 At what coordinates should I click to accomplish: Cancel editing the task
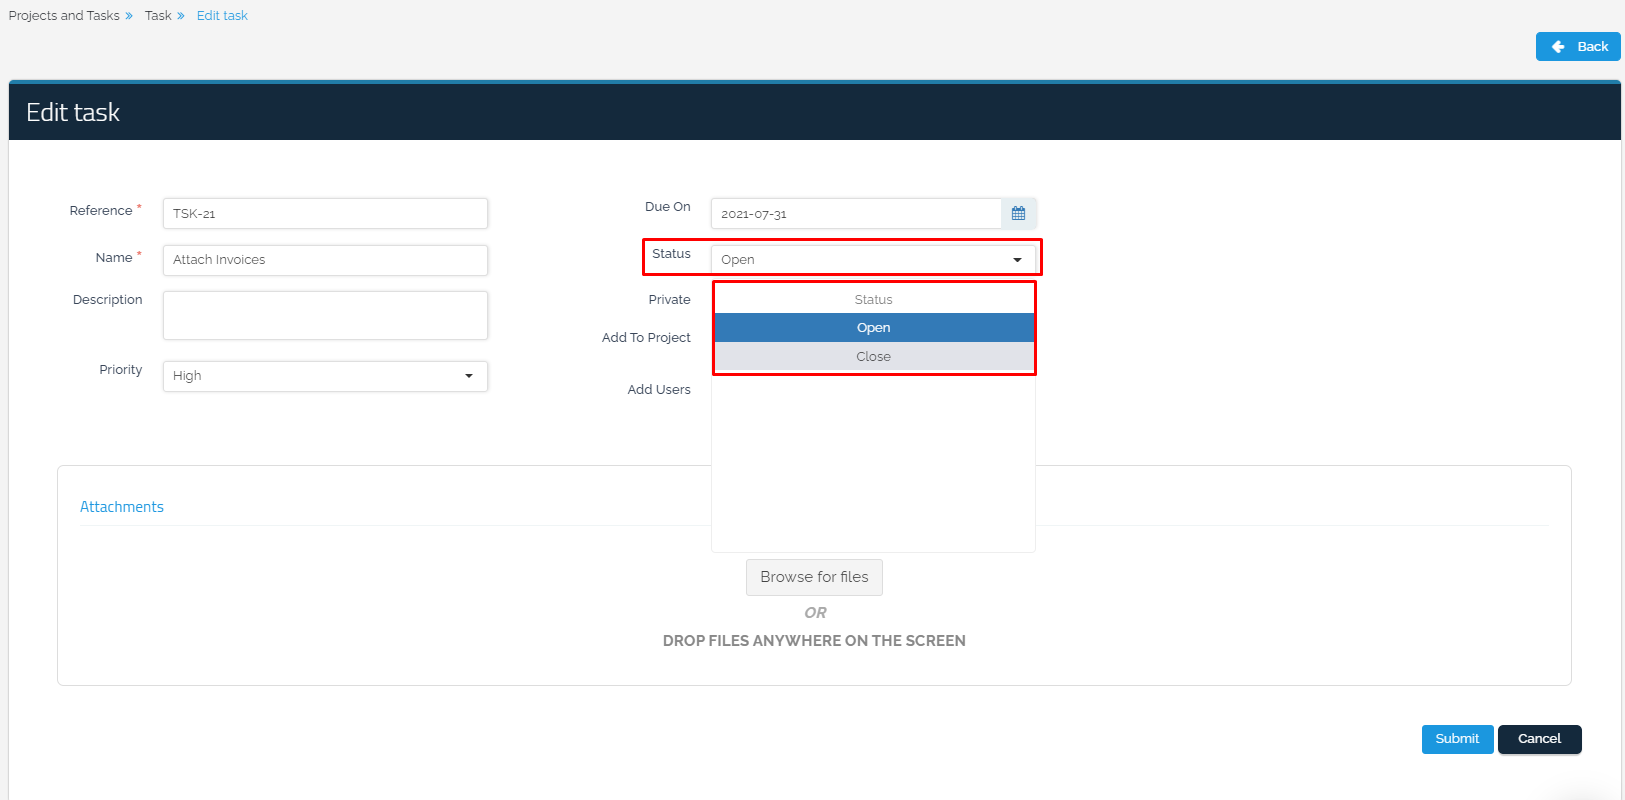click(x=1539, y=739)
